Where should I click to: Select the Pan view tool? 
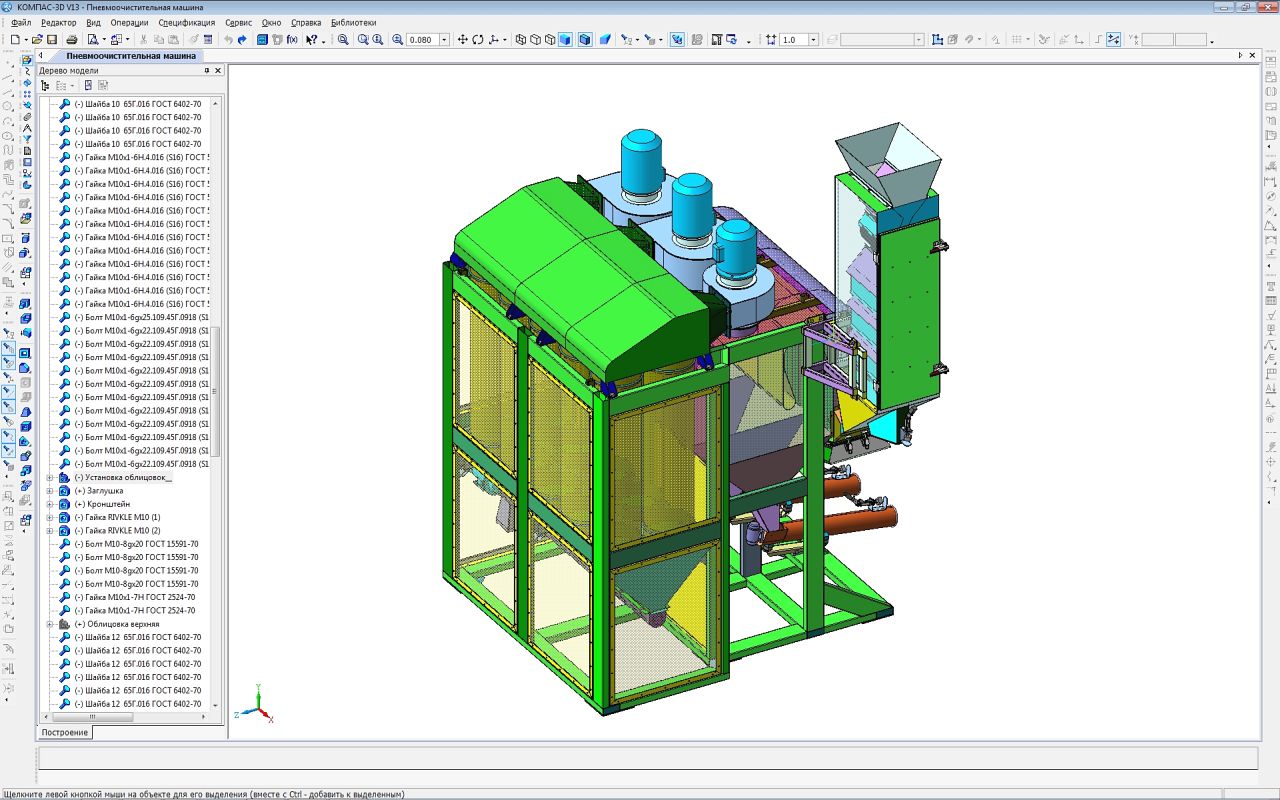tap(462, 40)
